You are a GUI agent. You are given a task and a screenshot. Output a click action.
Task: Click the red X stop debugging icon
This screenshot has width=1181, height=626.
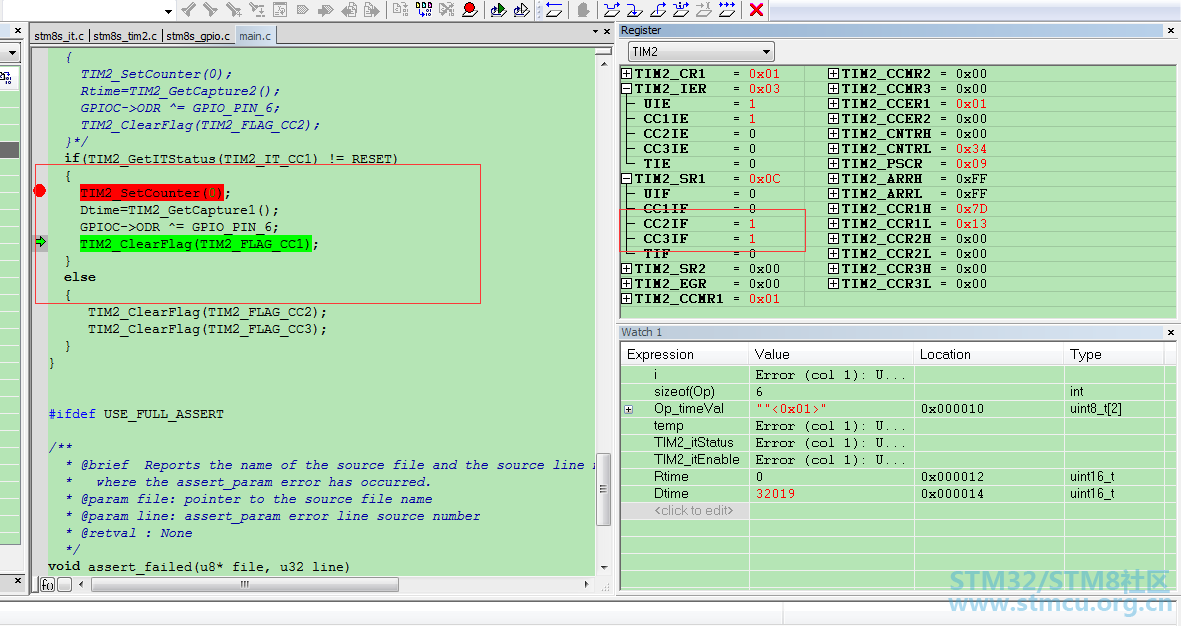point(756,9)
